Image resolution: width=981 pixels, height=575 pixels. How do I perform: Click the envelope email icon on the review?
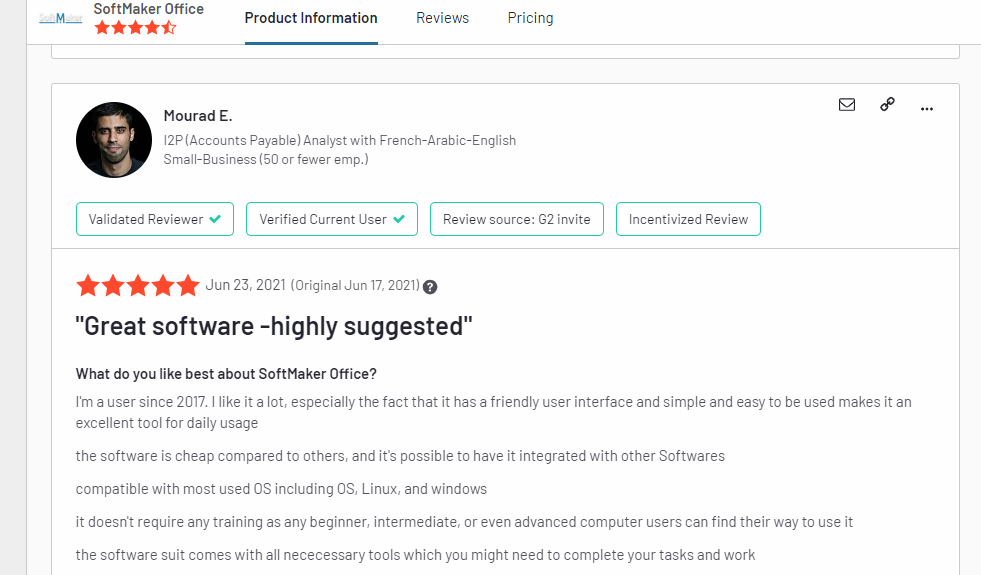pyautogui.click(x=847, y=104)
